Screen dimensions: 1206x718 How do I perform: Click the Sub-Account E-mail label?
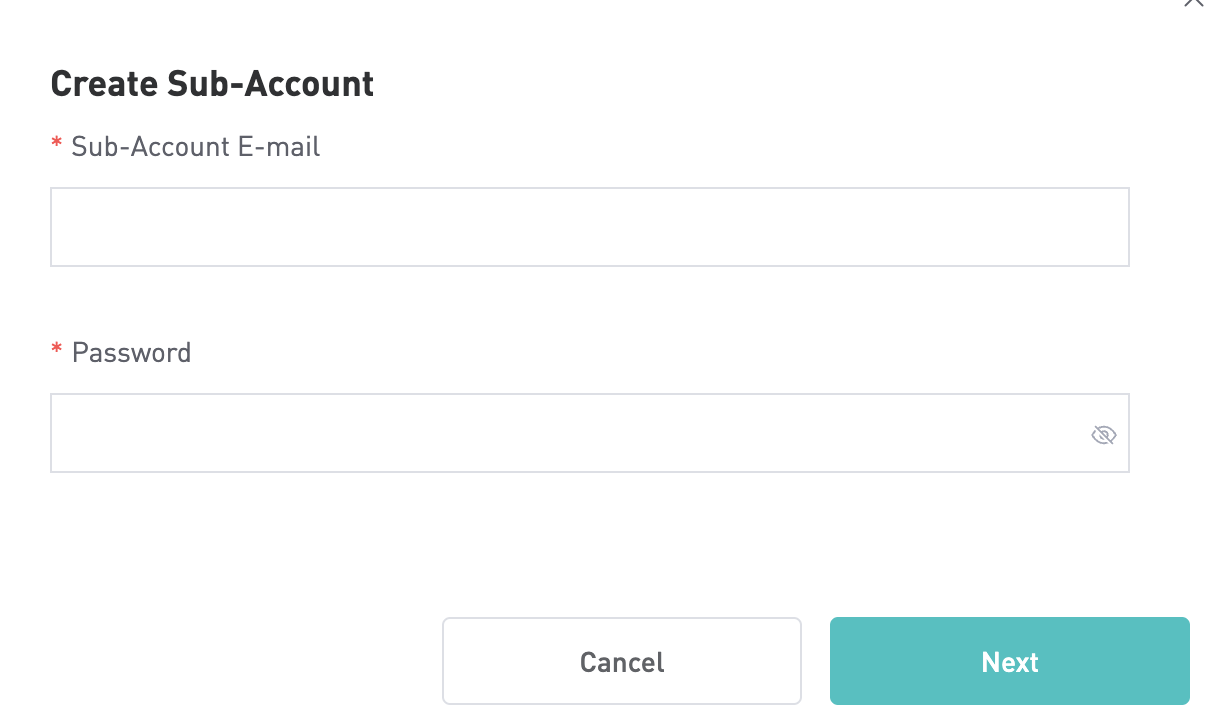click(x=196, y=147)
